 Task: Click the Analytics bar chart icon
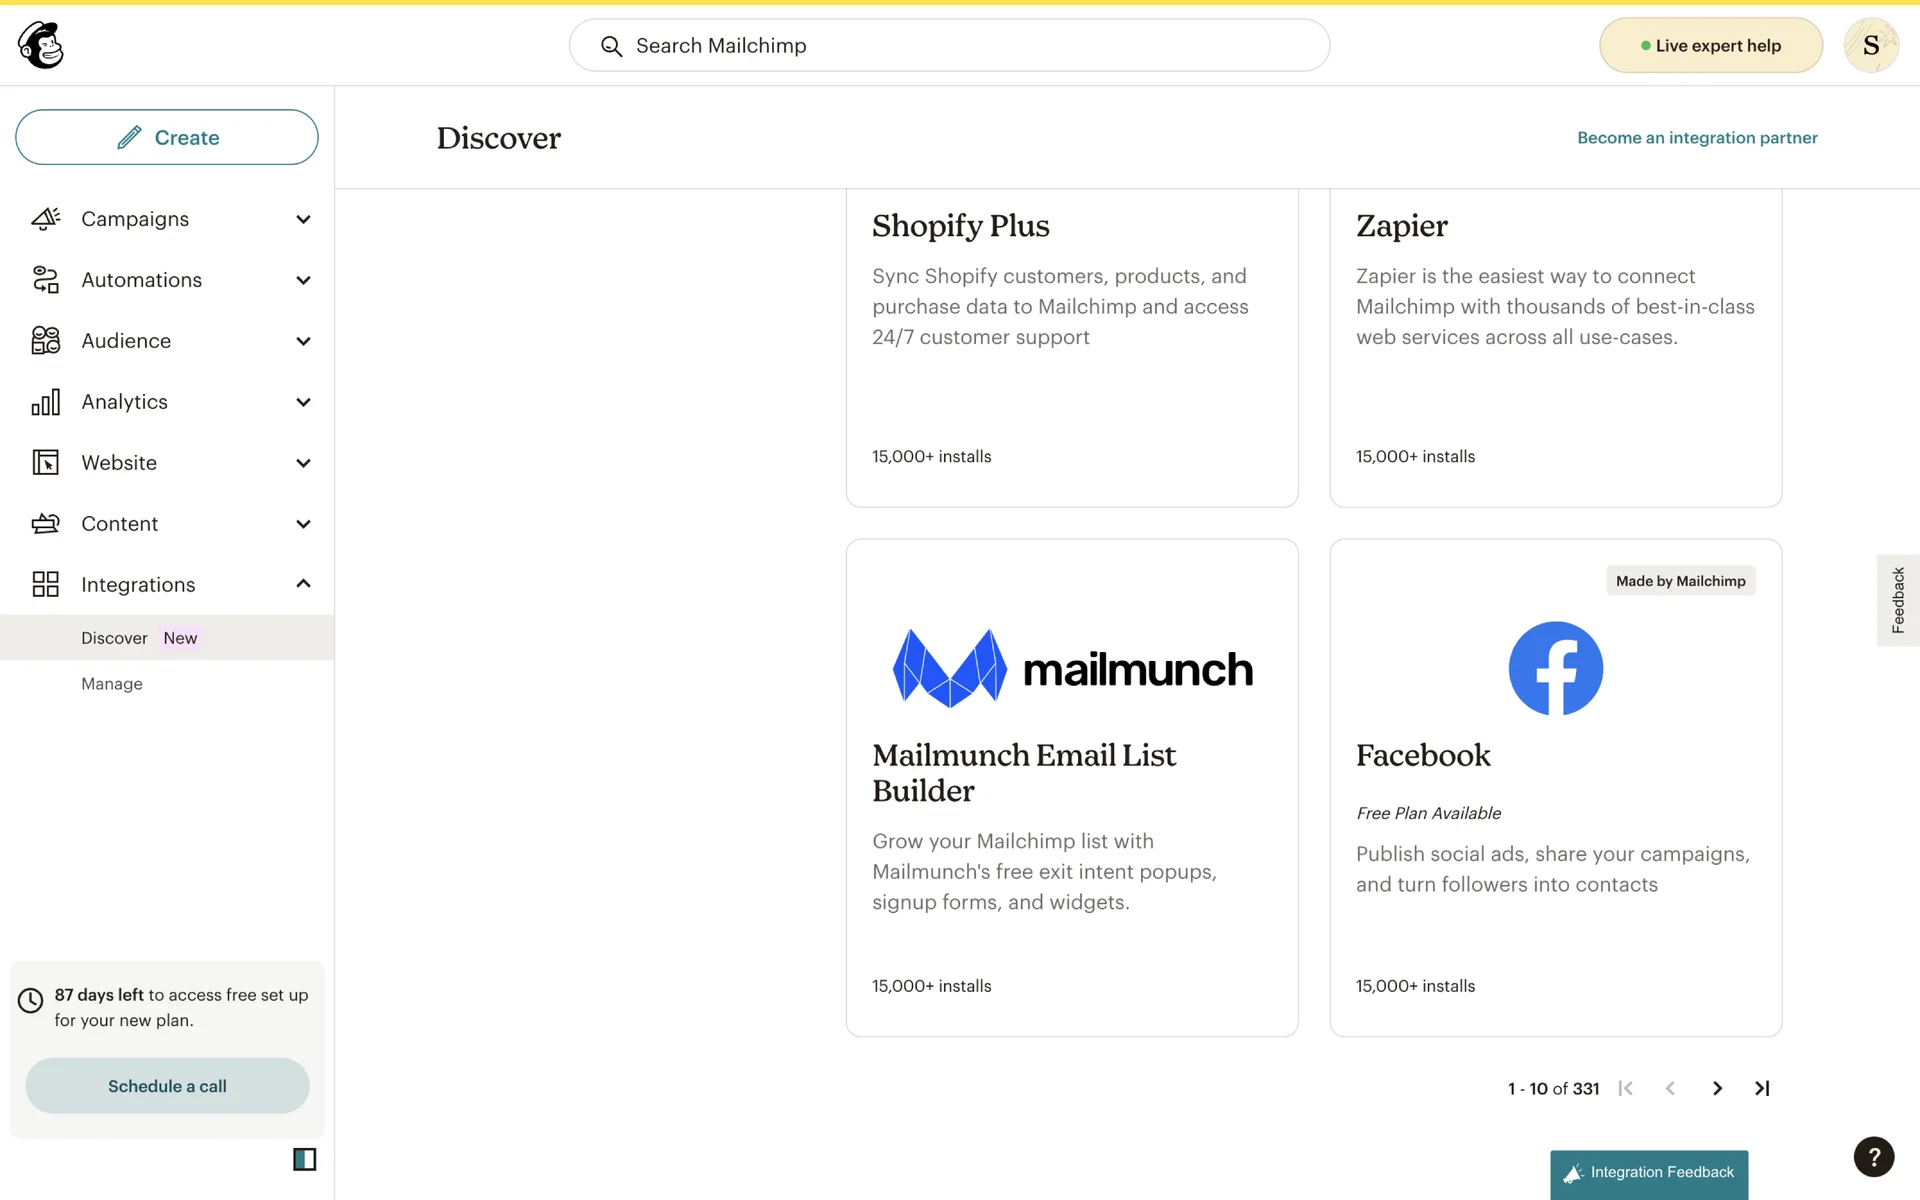[46, 402]
